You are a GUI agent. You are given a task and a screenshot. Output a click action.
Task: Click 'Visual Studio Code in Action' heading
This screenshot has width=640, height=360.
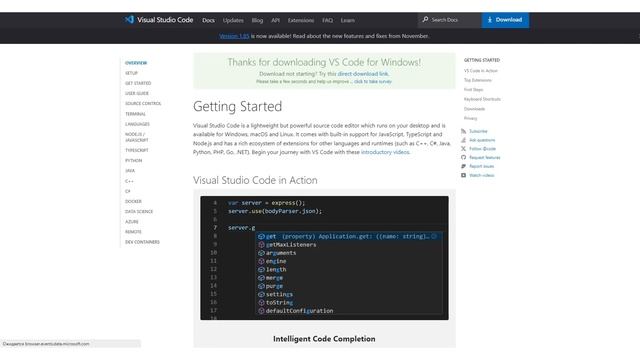255,180
